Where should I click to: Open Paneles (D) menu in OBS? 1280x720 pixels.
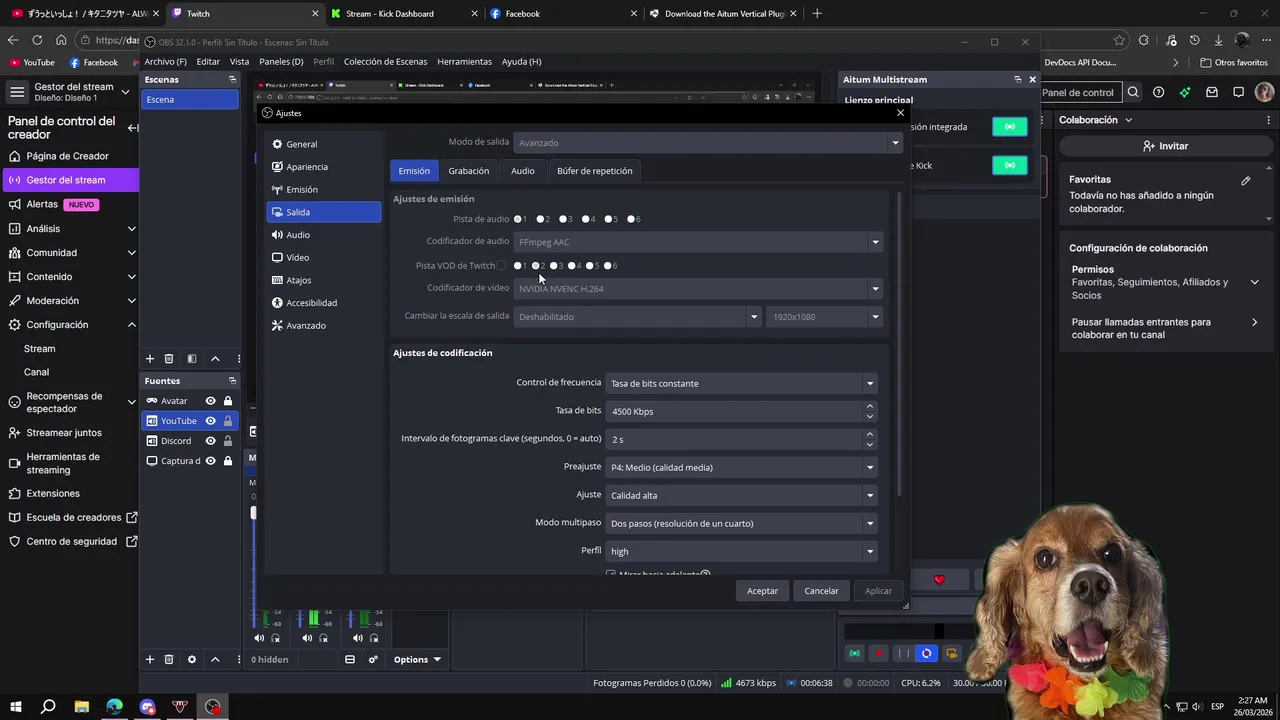pos(281,62)
